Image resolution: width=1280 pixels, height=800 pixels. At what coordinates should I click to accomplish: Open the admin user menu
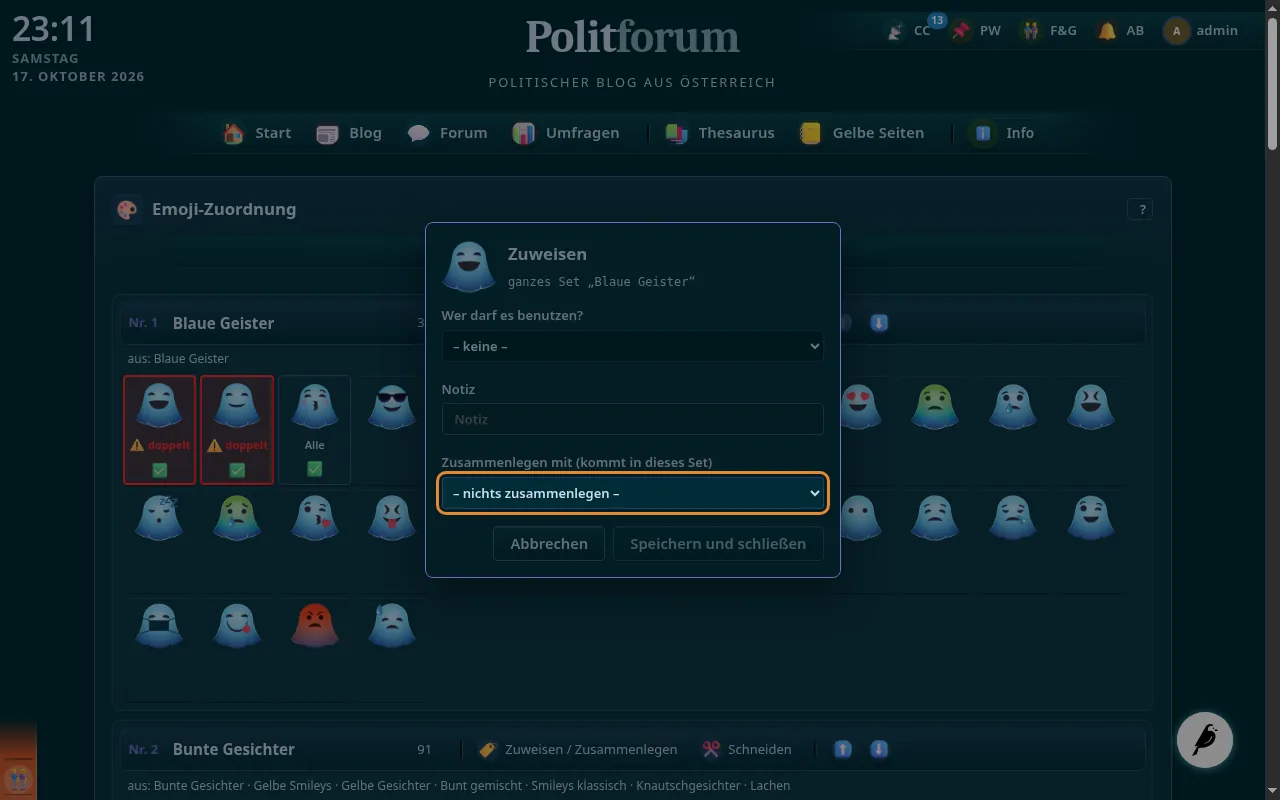[x=1201, y=30]
